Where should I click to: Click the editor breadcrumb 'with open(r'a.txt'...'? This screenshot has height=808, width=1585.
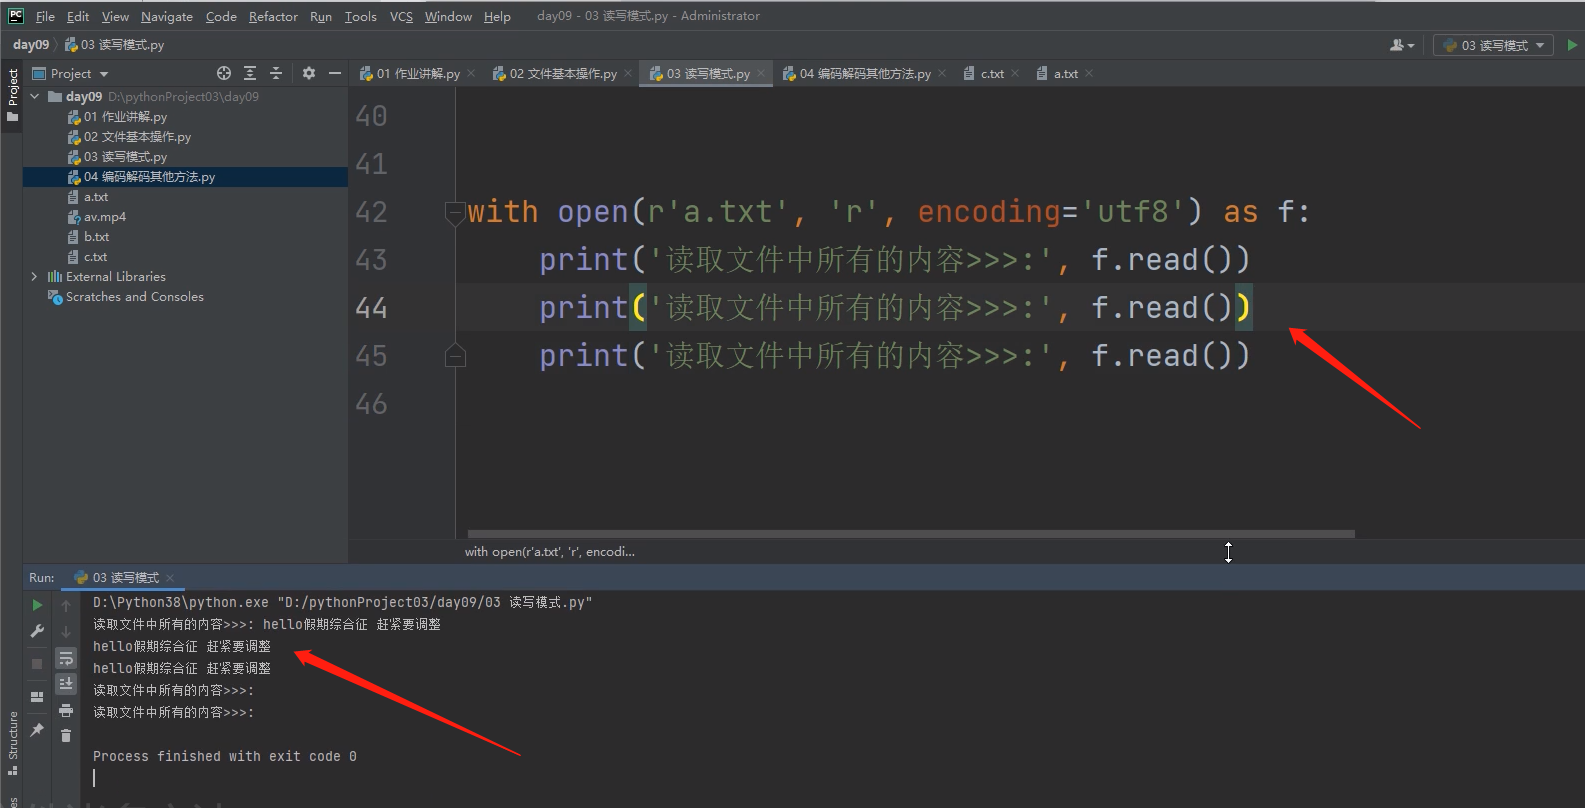tap(550, 551)
